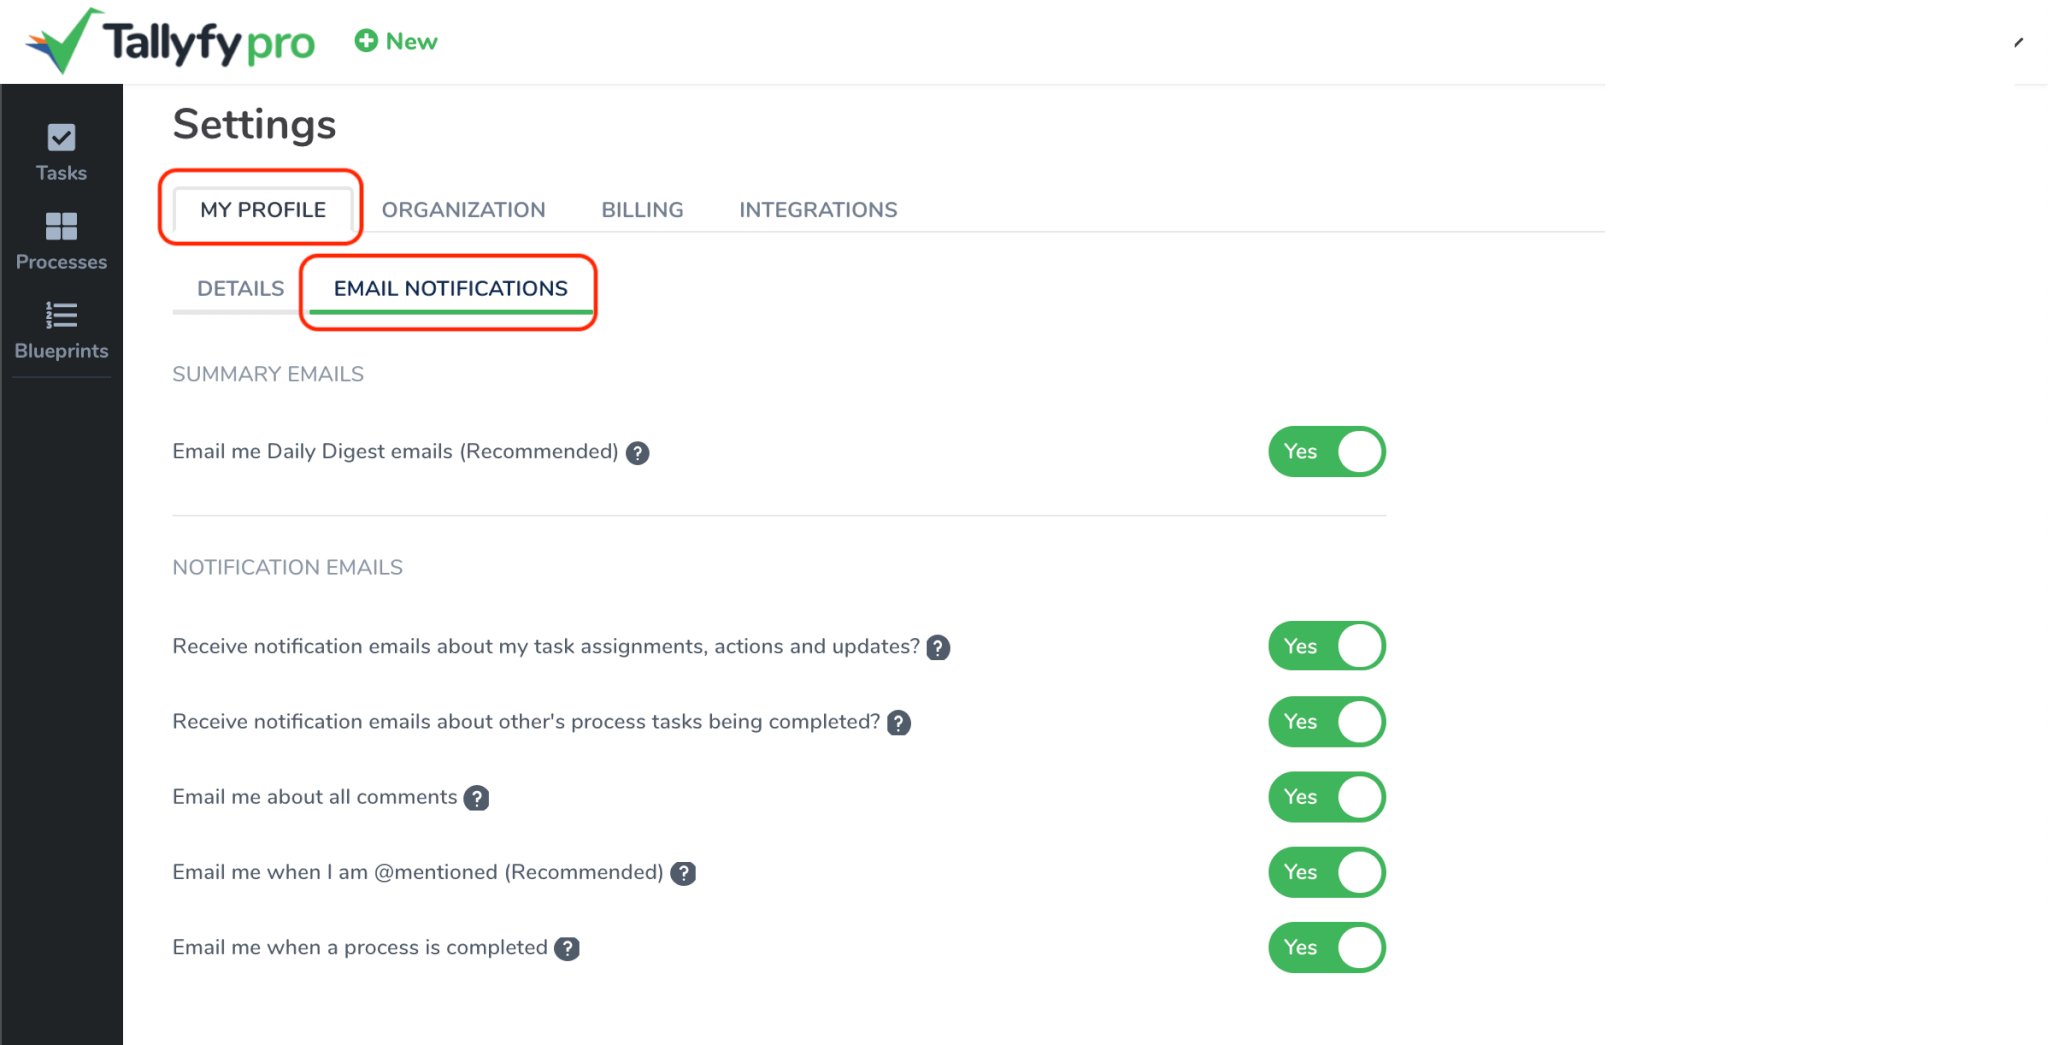Open help for @mentioned notifications

[683, 873]
